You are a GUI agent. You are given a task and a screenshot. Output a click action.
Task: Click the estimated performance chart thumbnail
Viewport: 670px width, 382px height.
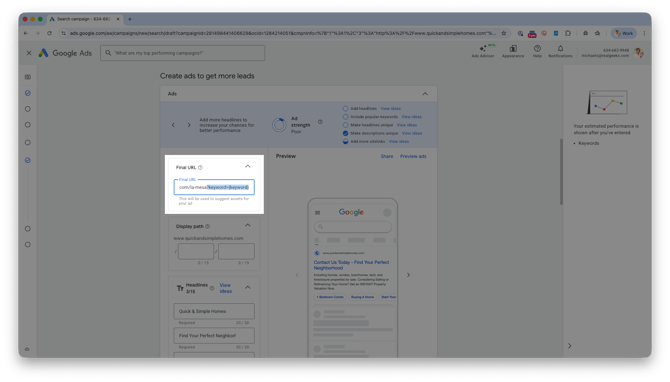click(607, 102)
